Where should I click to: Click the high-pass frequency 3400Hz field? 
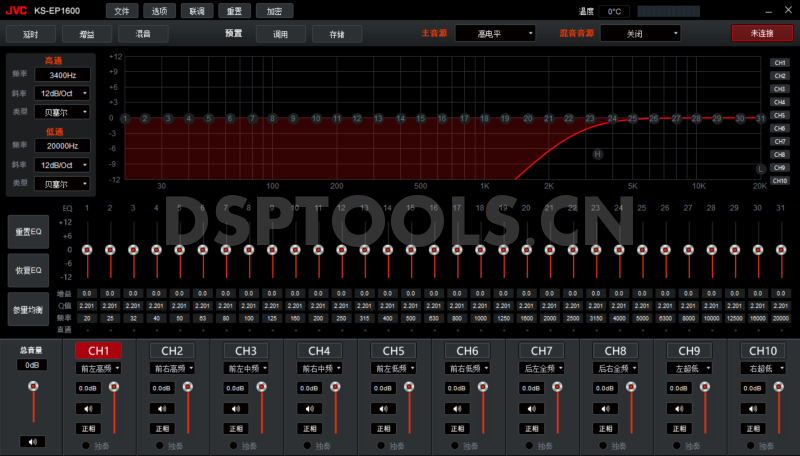63,75
